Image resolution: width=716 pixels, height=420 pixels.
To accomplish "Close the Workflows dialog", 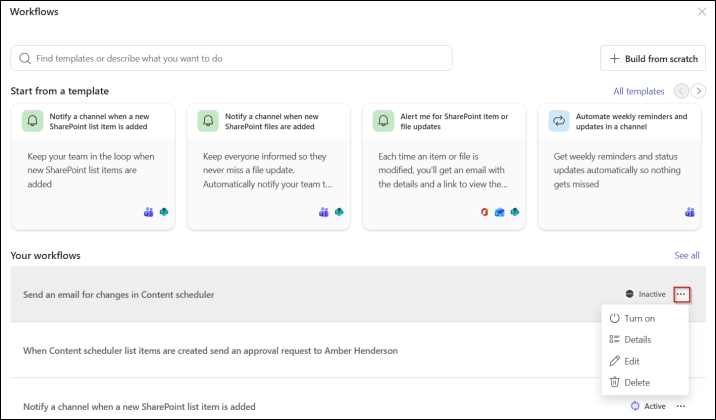I will coord(702,12).
